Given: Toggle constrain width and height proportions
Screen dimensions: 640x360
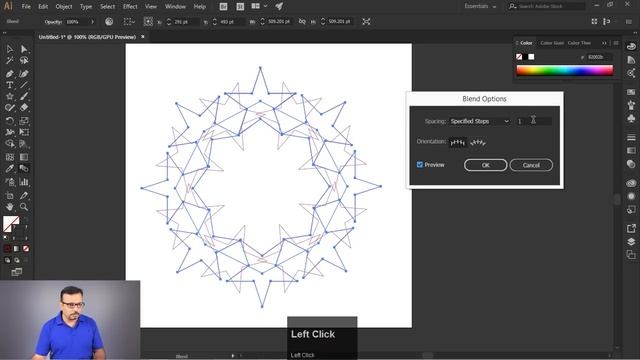Looking at the screenshot, I should coord(302,22).
